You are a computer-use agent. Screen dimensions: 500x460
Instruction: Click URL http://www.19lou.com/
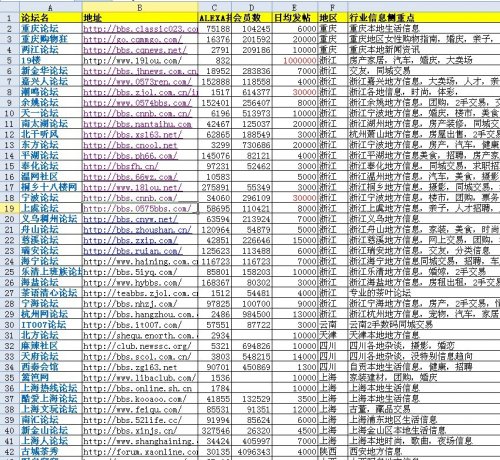pyautogui.click(x=132, y=61)
